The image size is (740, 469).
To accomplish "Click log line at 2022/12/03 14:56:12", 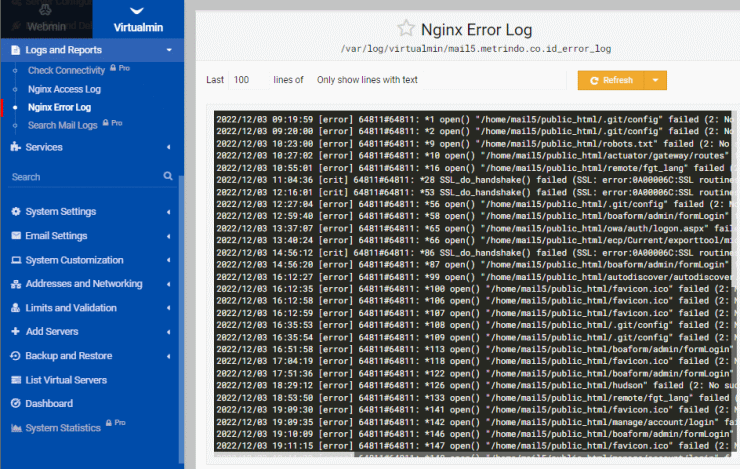I will coord(474,252).
